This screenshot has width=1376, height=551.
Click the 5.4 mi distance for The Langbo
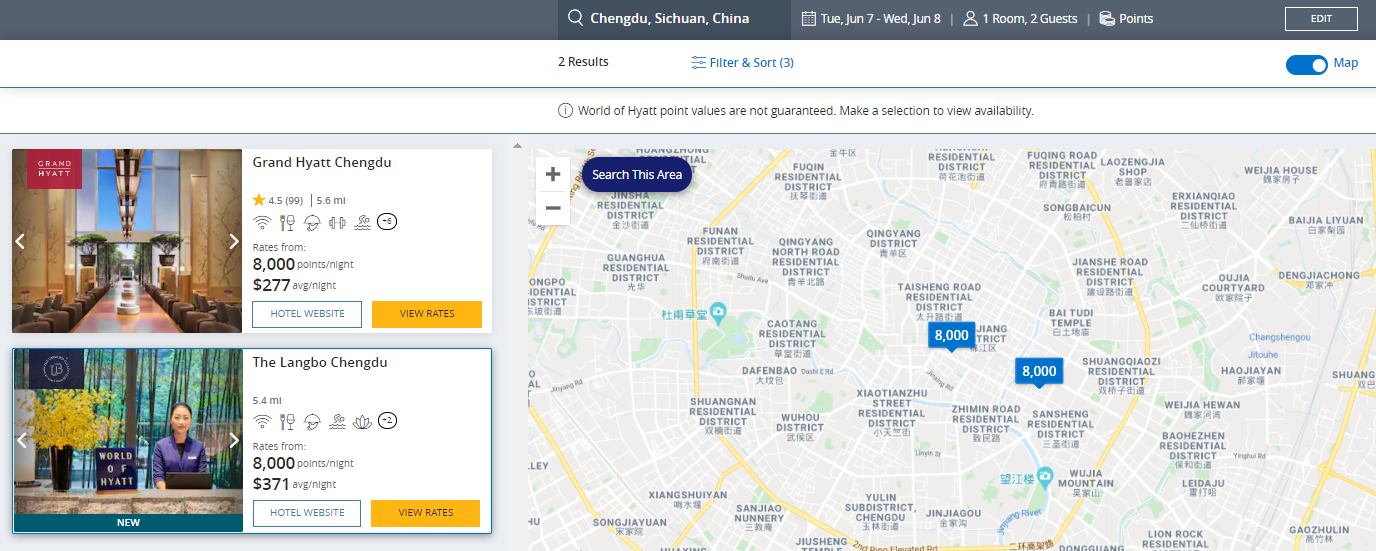[x=267, y=400]
